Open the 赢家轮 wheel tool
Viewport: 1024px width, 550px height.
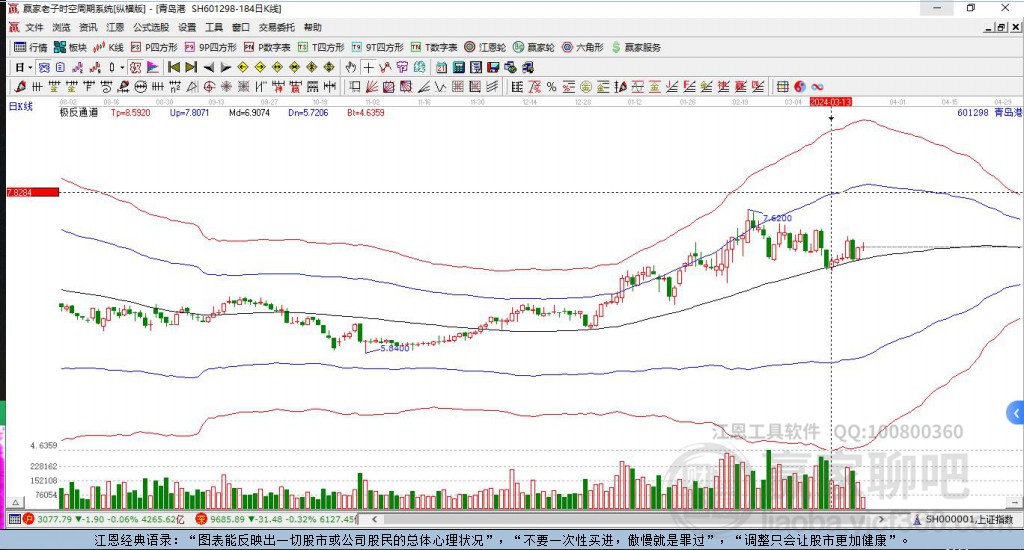[534, 47]
